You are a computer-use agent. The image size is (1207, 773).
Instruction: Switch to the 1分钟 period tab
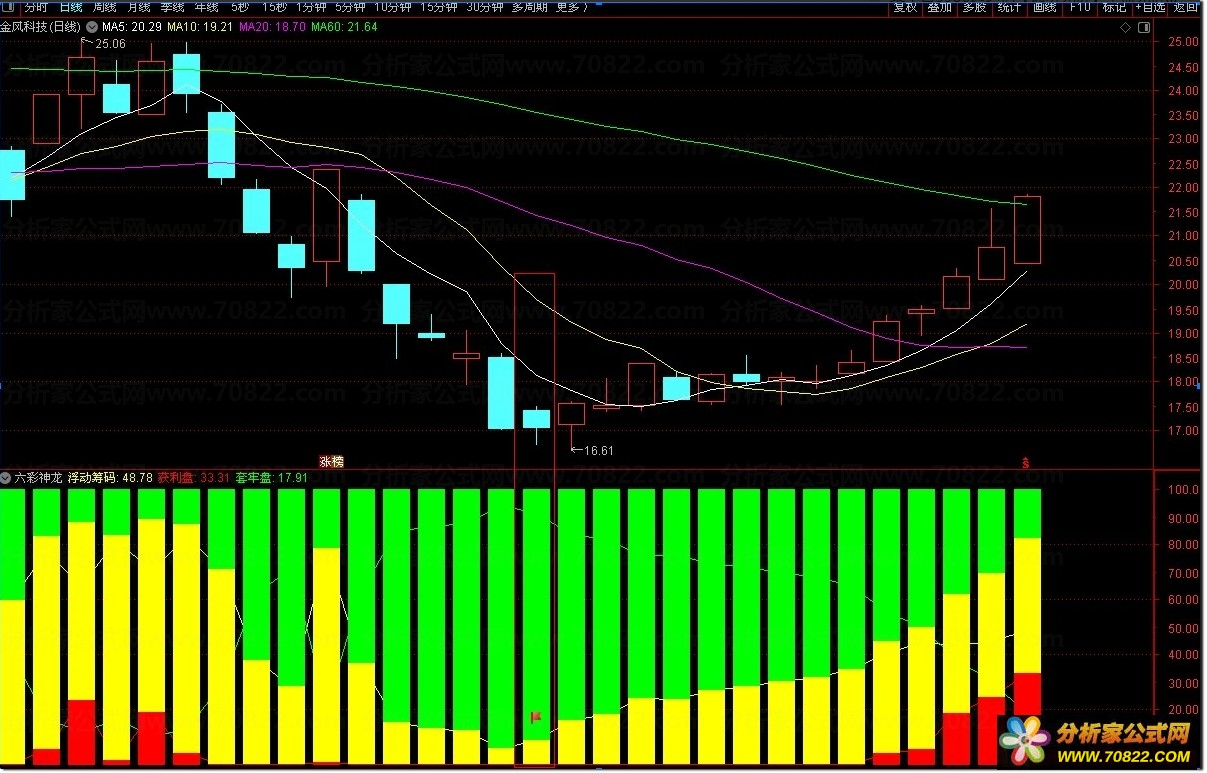312,7
